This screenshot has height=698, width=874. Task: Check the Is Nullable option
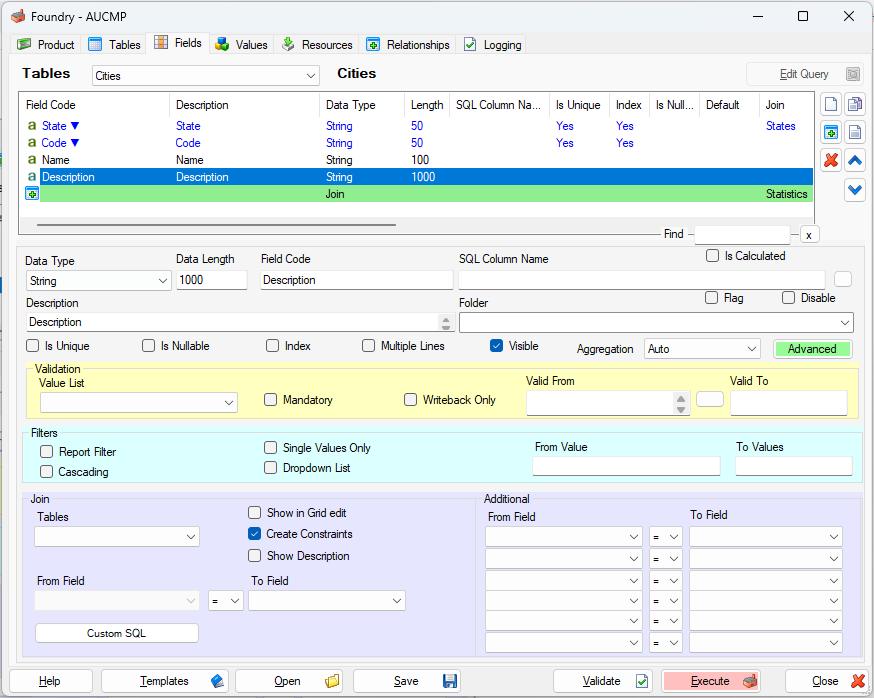tap(148, 346)
